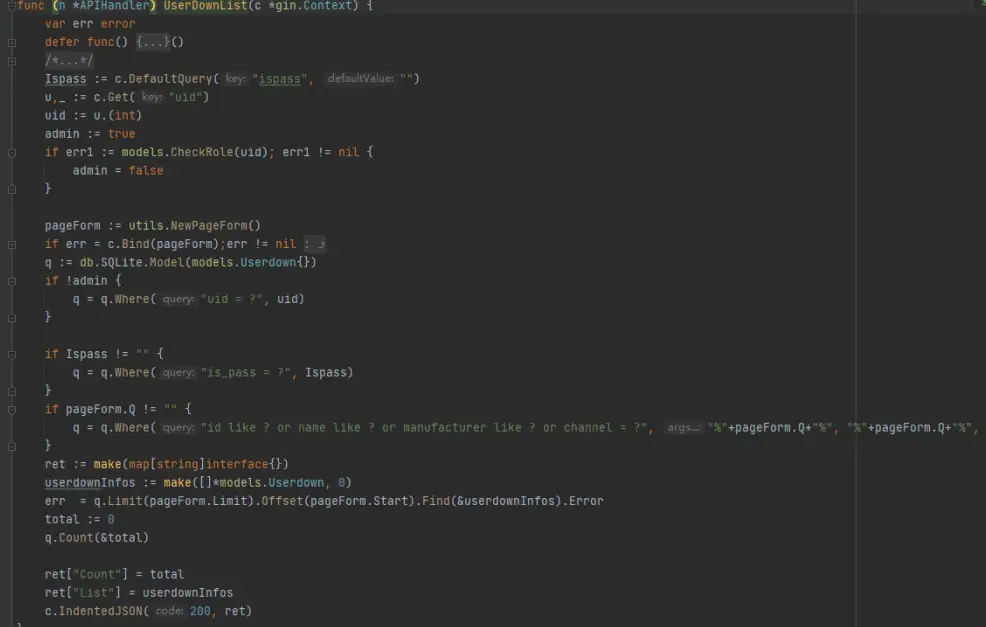Expand the folded defer func block
This screenshot has height=627, width=986.
12,43
